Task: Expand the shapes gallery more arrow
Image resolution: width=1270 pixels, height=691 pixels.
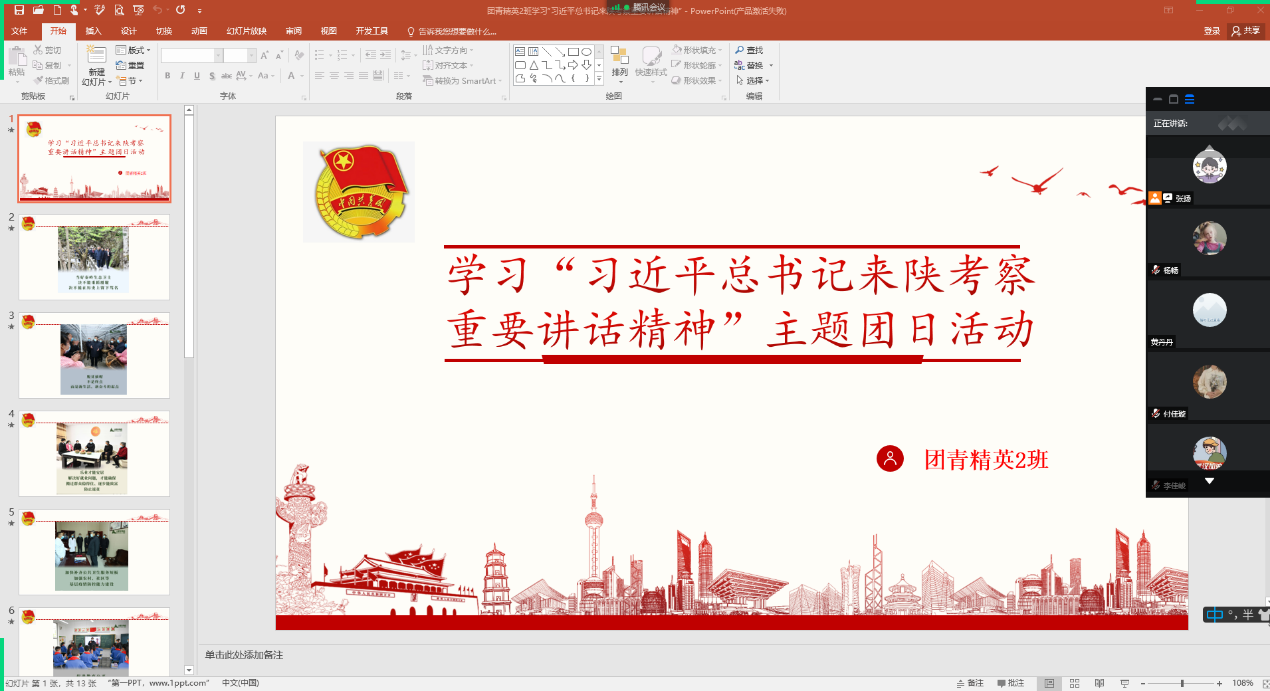Action: [600, 79]
